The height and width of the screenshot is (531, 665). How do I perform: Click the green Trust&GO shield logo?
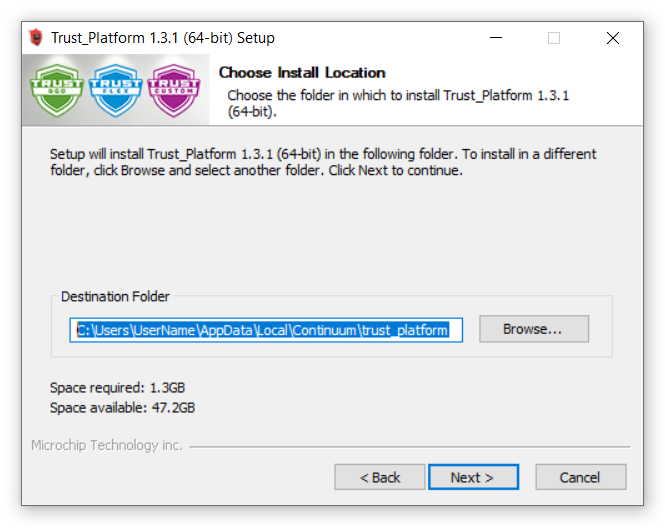pyautogui.click(x=57, y=90)
